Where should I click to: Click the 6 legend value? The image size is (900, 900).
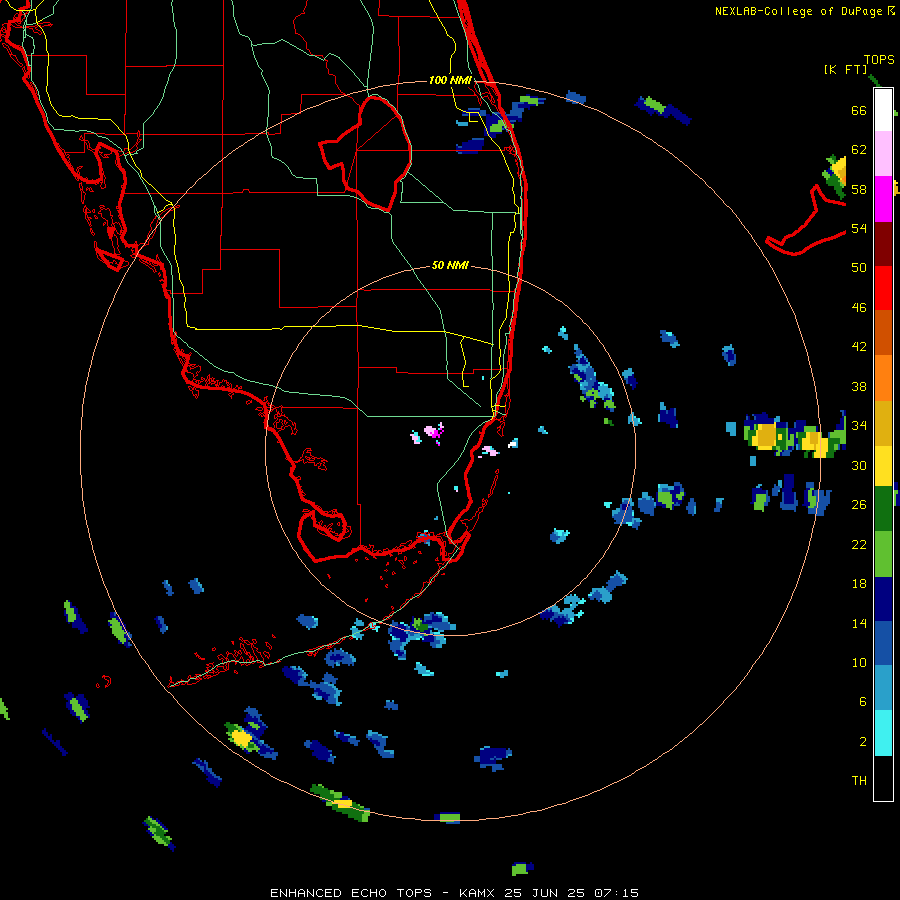coord(863,702)
